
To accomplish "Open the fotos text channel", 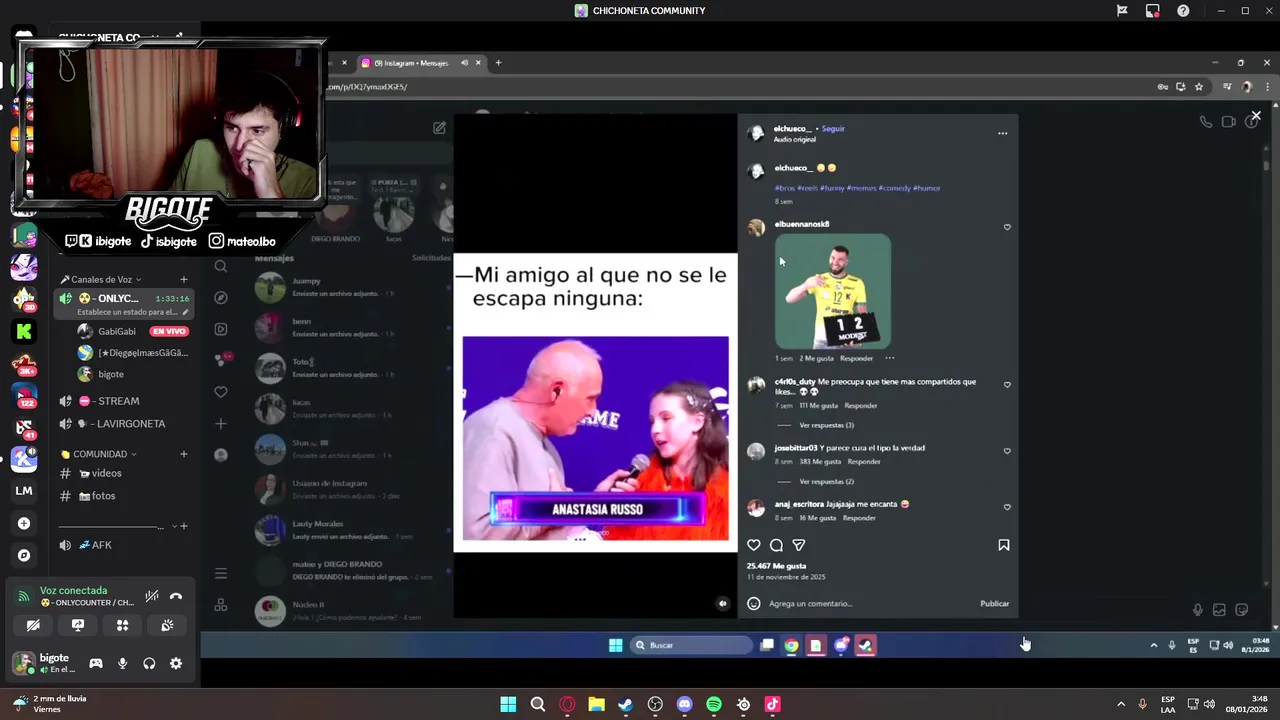I will pos(122,496).
